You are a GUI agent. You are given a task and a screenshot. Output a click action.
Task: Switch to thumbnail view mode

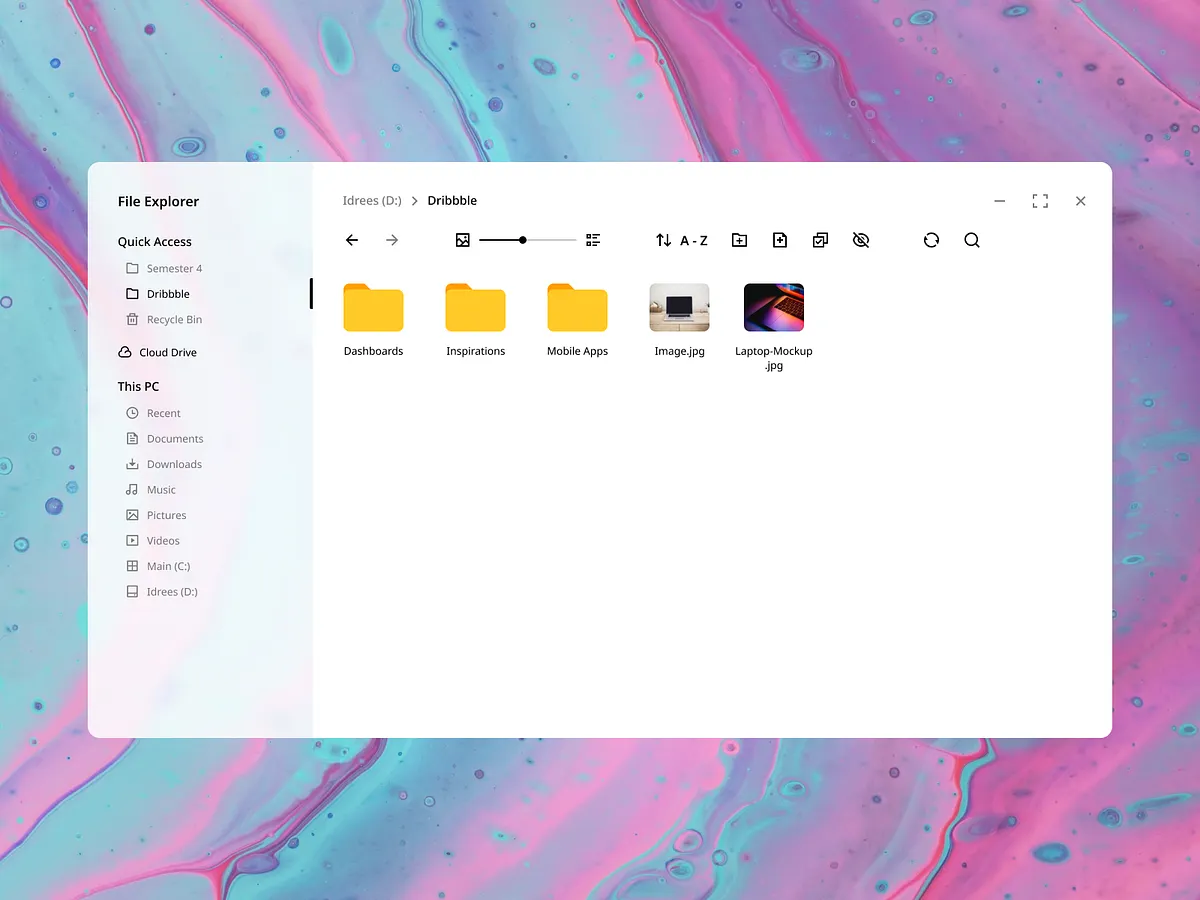pos(462,240)
